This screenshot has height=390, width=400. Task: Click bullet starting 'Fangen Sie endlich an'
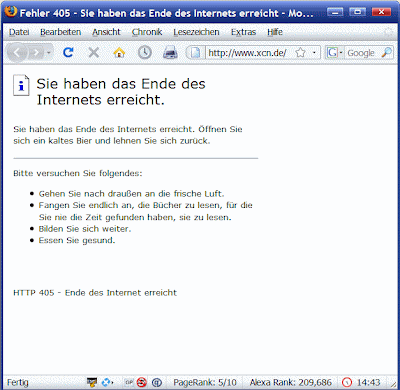(146, 211)
